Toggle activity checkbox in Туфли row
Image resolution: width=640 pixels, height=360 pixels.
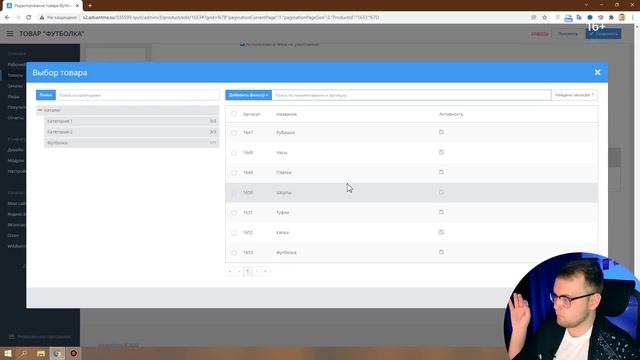pyautogui.click(x=441, y=212)
